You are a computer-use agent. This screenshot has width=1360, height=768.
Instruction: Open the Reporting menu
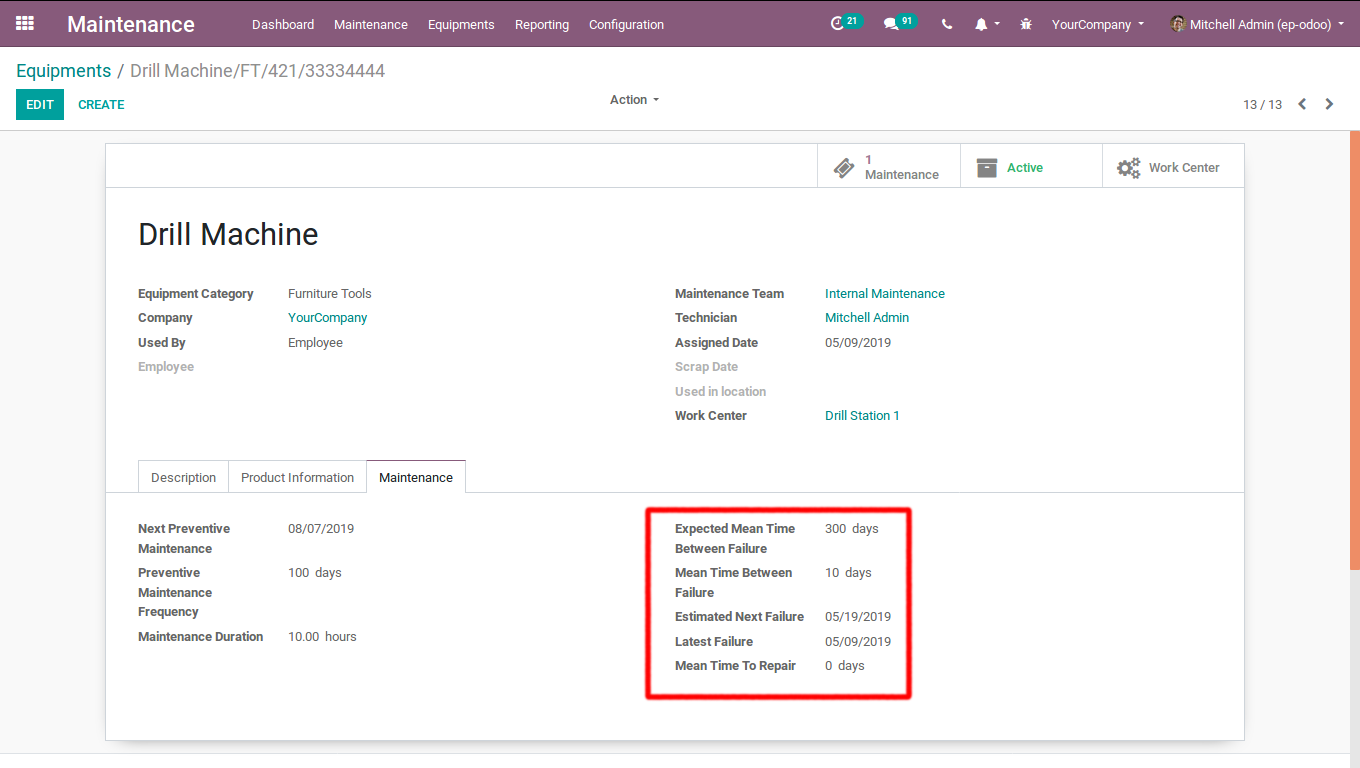point(542,24)
